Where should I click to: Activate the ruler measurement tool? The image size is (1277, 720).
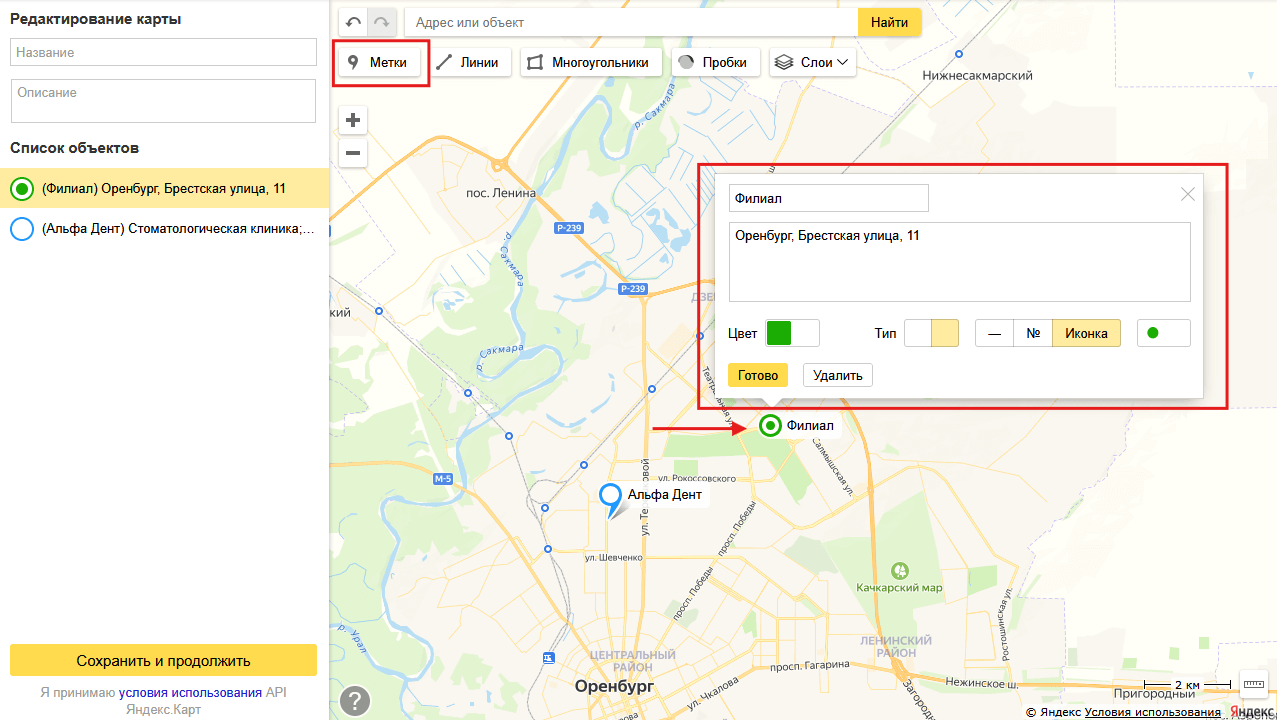pyautogui.click(x=1254, y=683)
